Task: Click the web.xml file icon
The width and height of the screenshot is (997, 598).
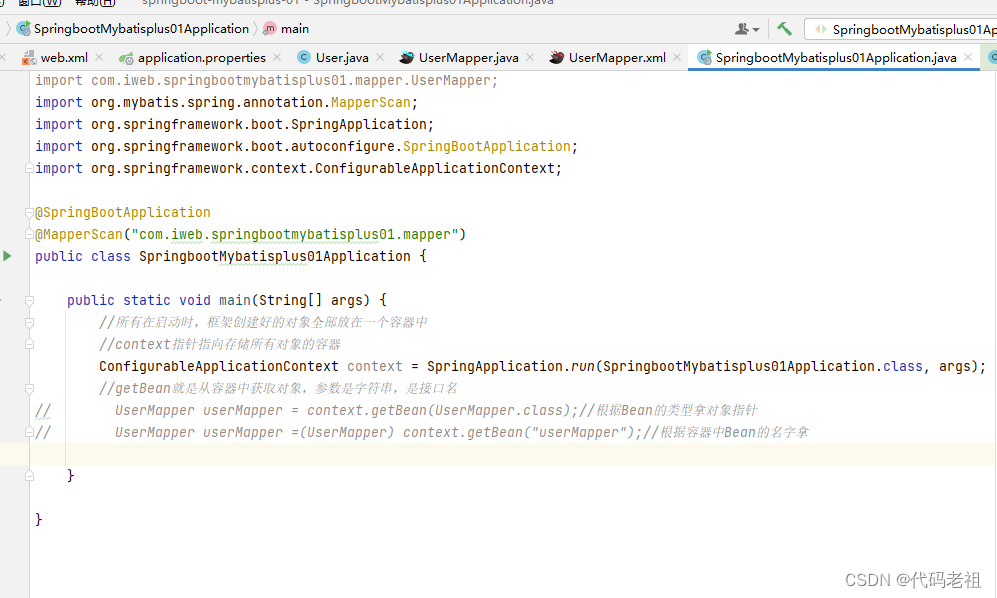Action: click(29, 58)
